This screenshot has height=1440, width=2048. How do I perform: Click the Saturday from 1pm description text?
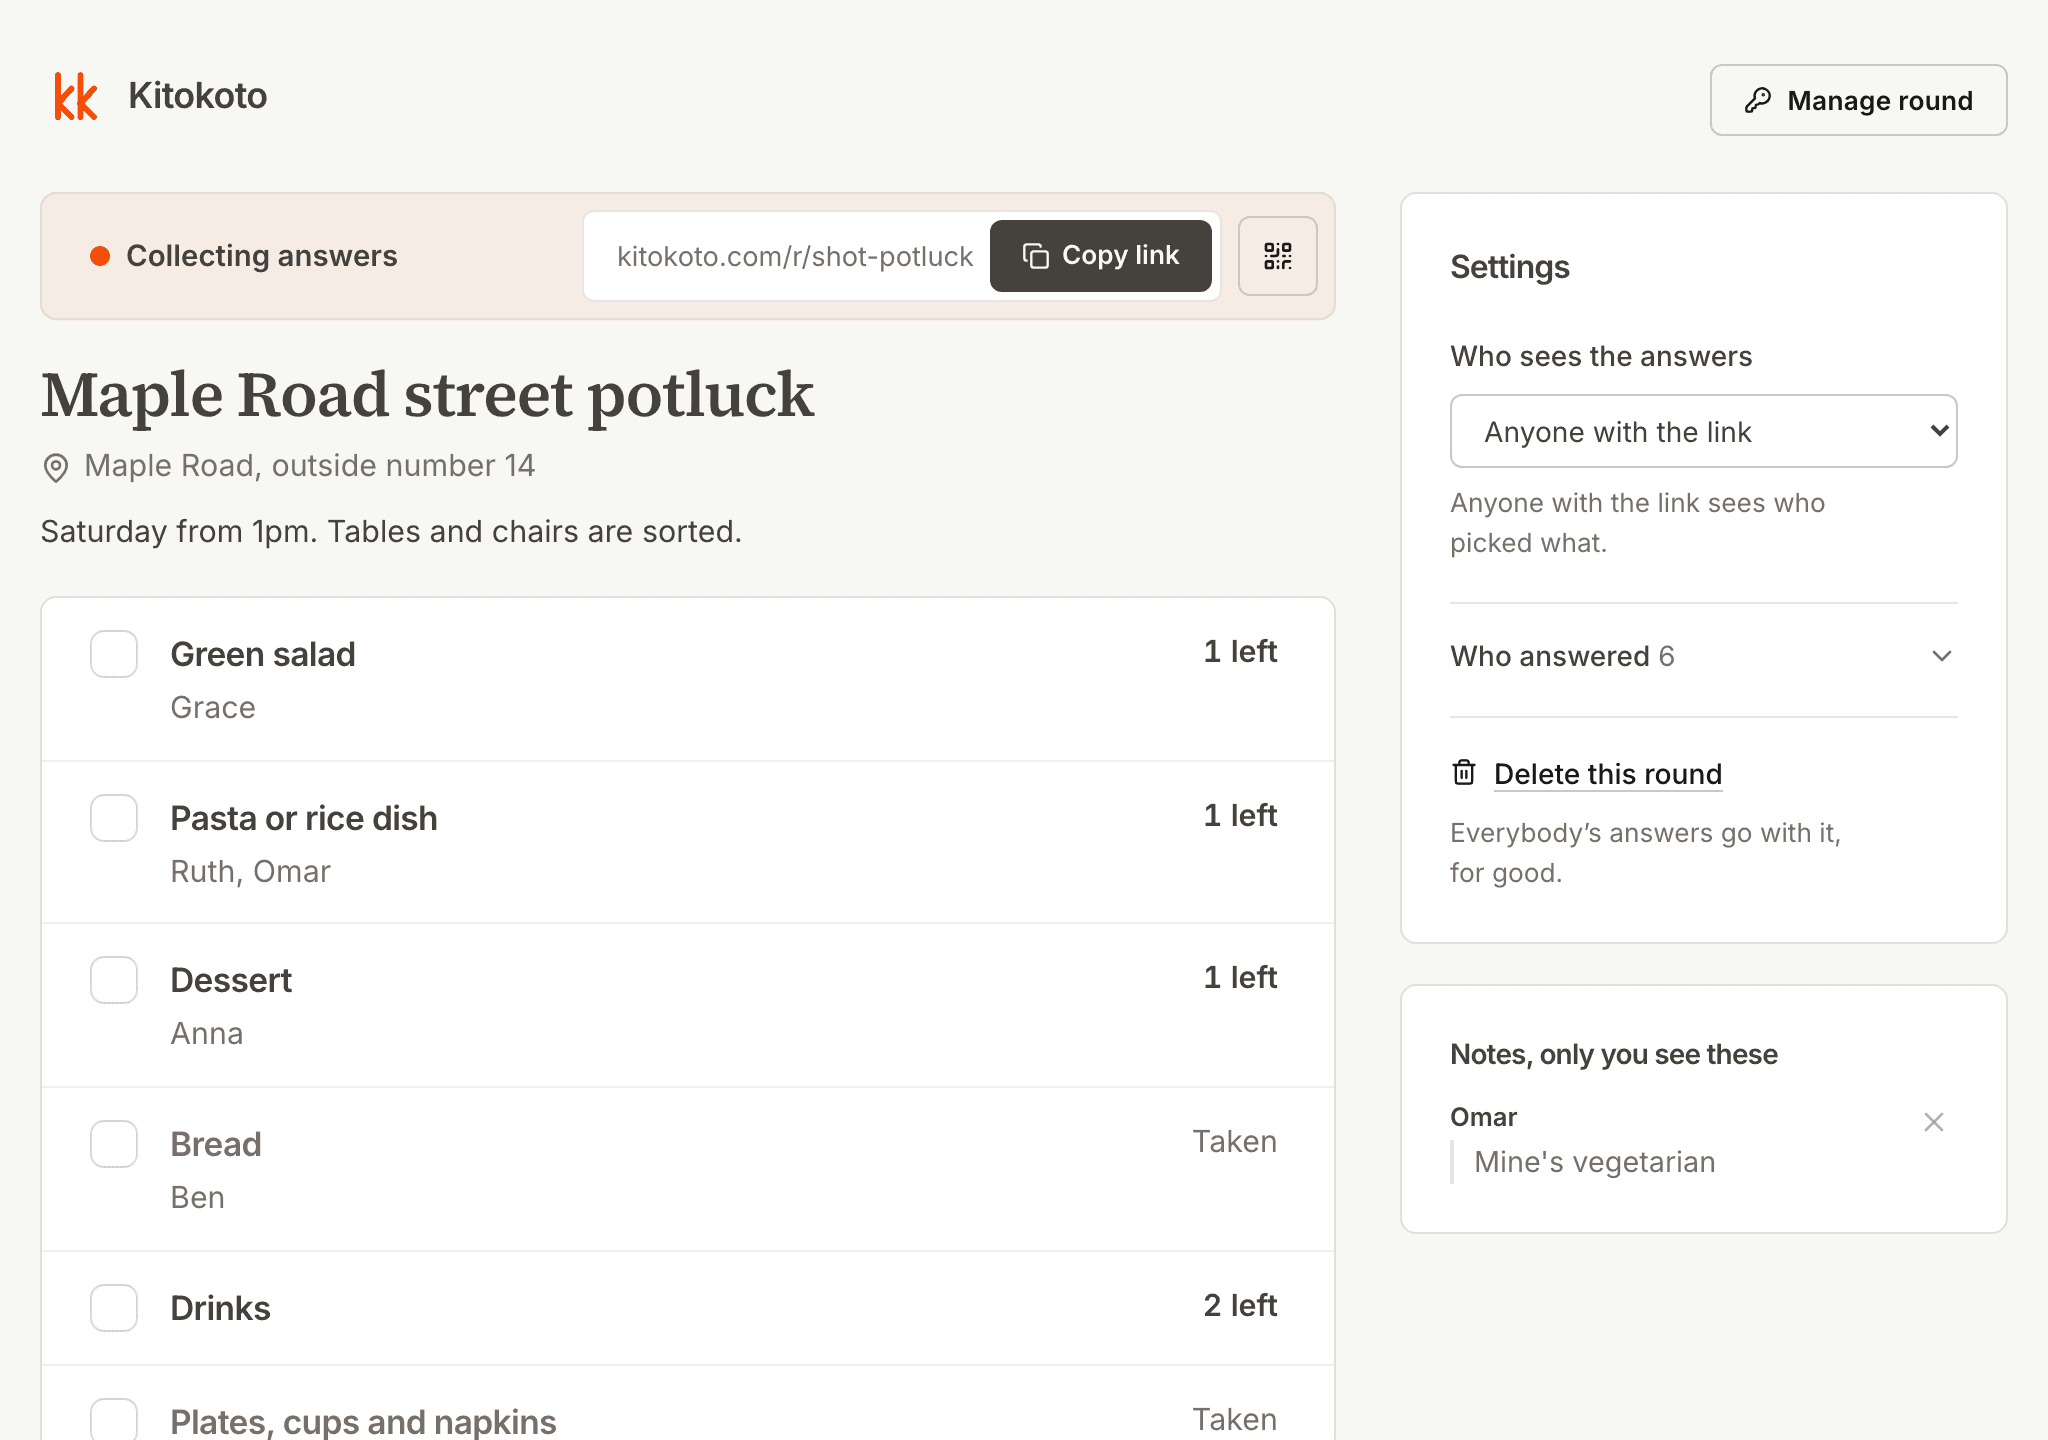[391, 531]
